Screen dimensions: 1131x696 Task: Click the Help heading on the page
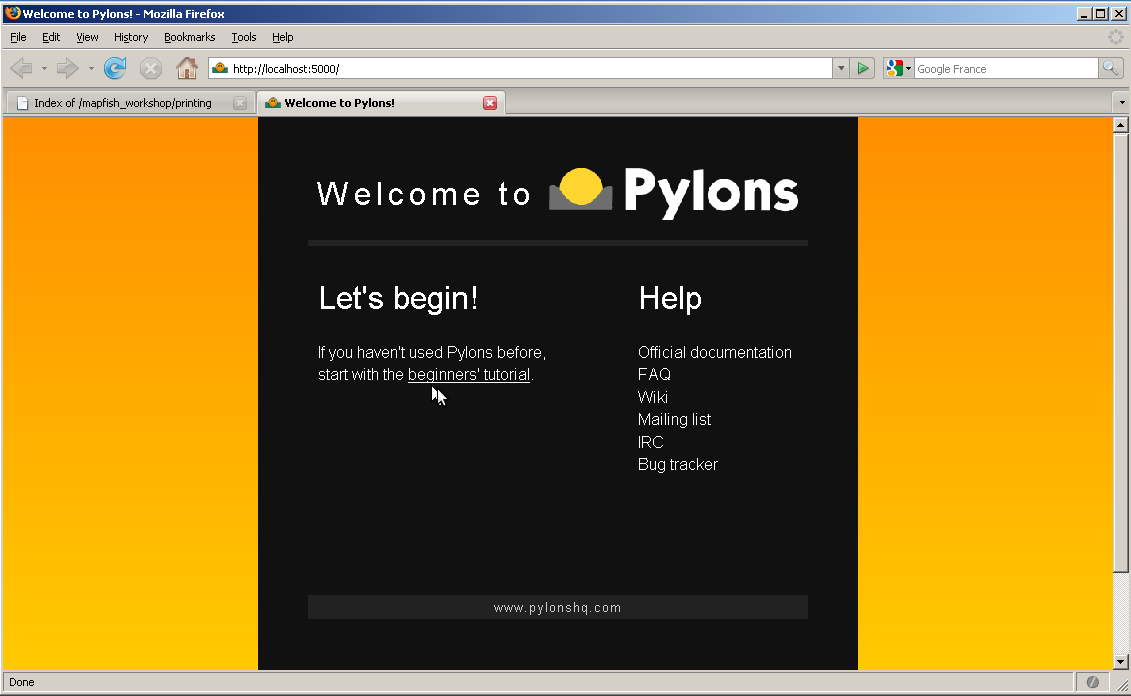[670, 298]
